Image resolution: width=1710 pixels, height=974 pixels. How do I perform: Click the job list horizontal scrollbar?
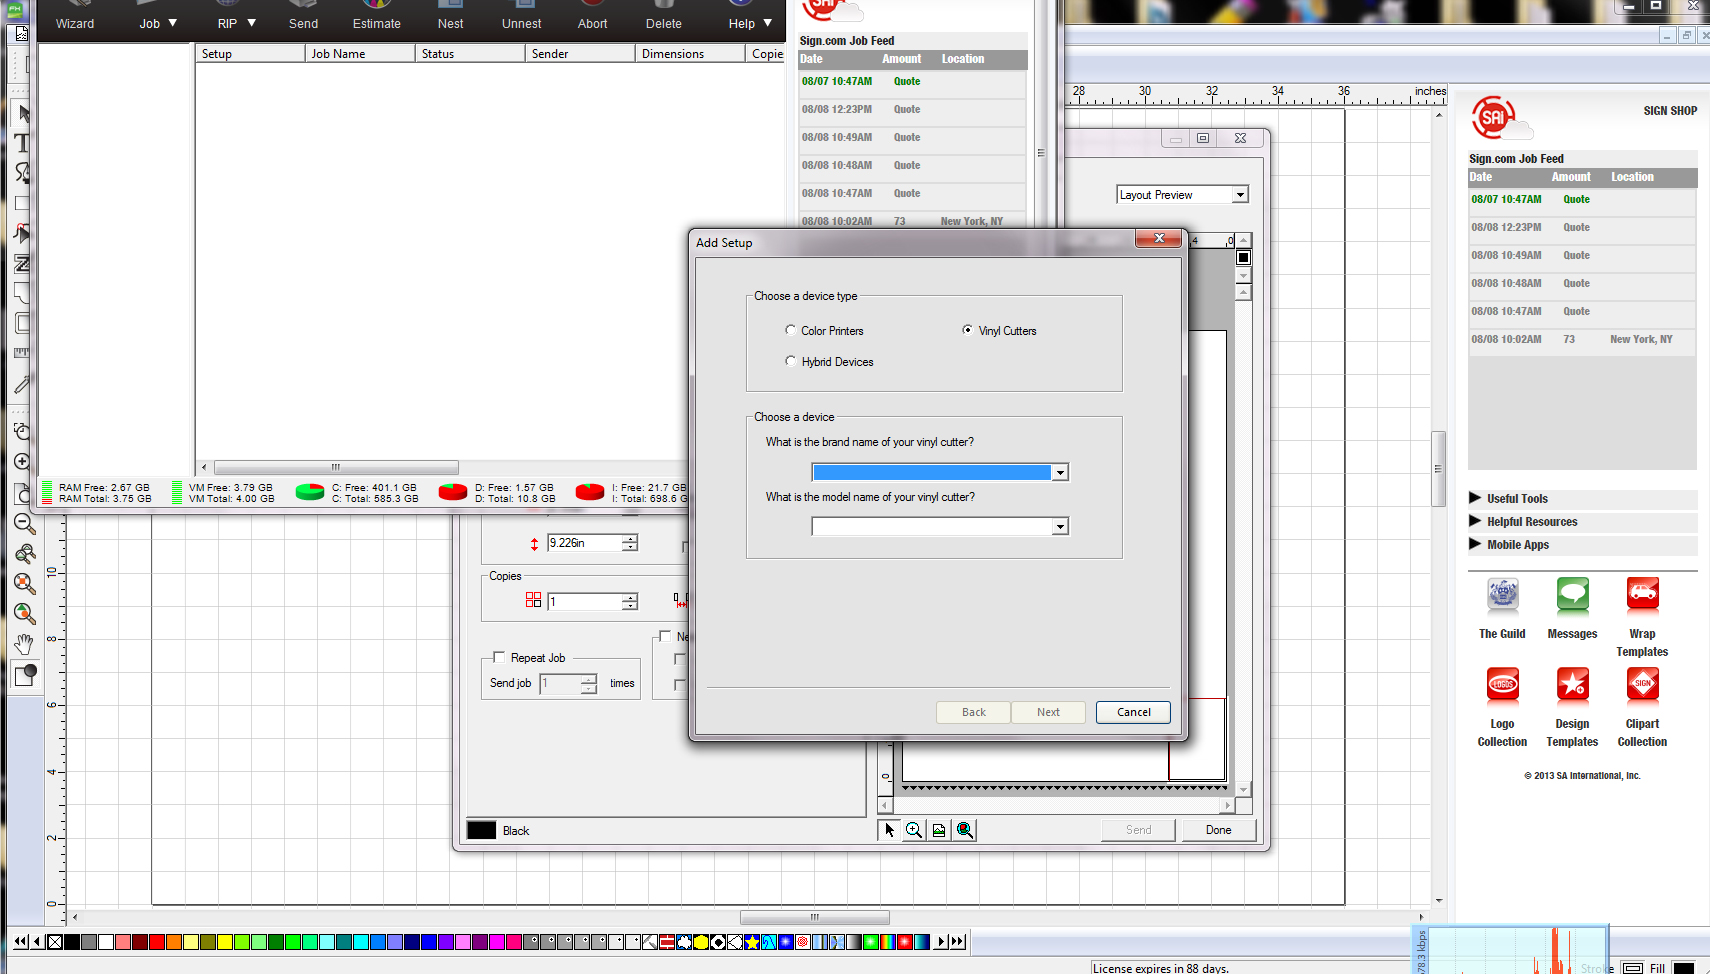336,467
